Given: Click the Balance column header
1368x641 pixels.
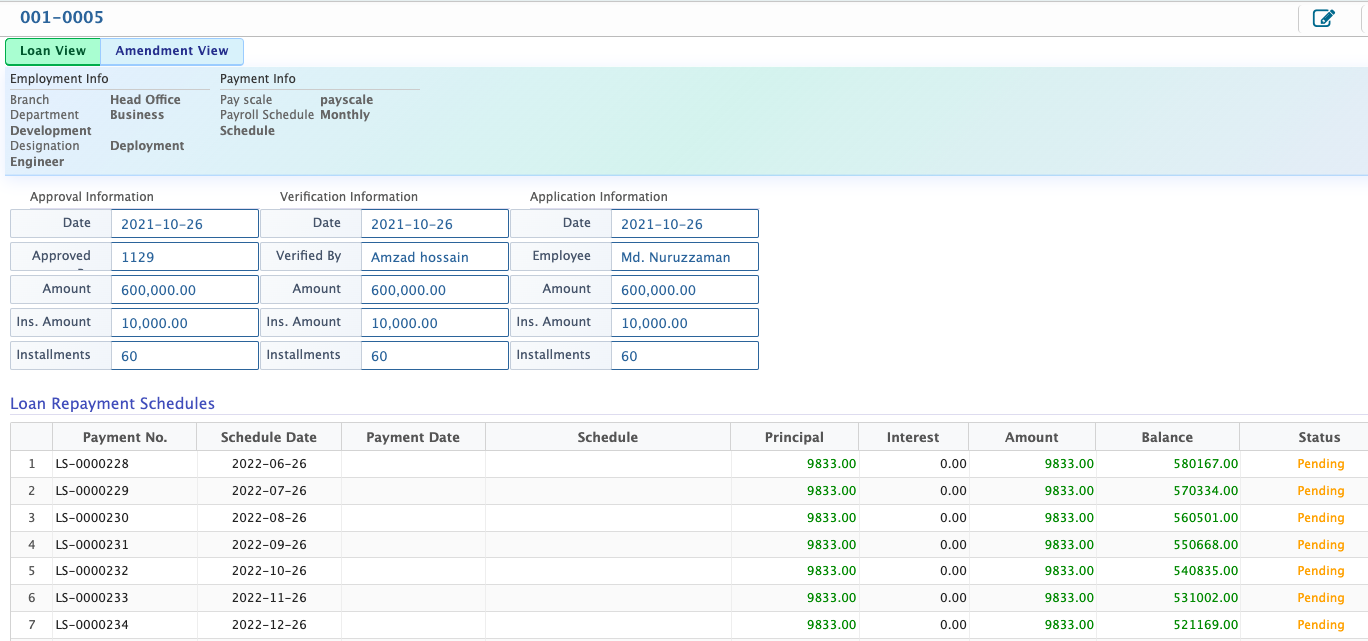Looking at the screenshot, I should coord(1167,437).
